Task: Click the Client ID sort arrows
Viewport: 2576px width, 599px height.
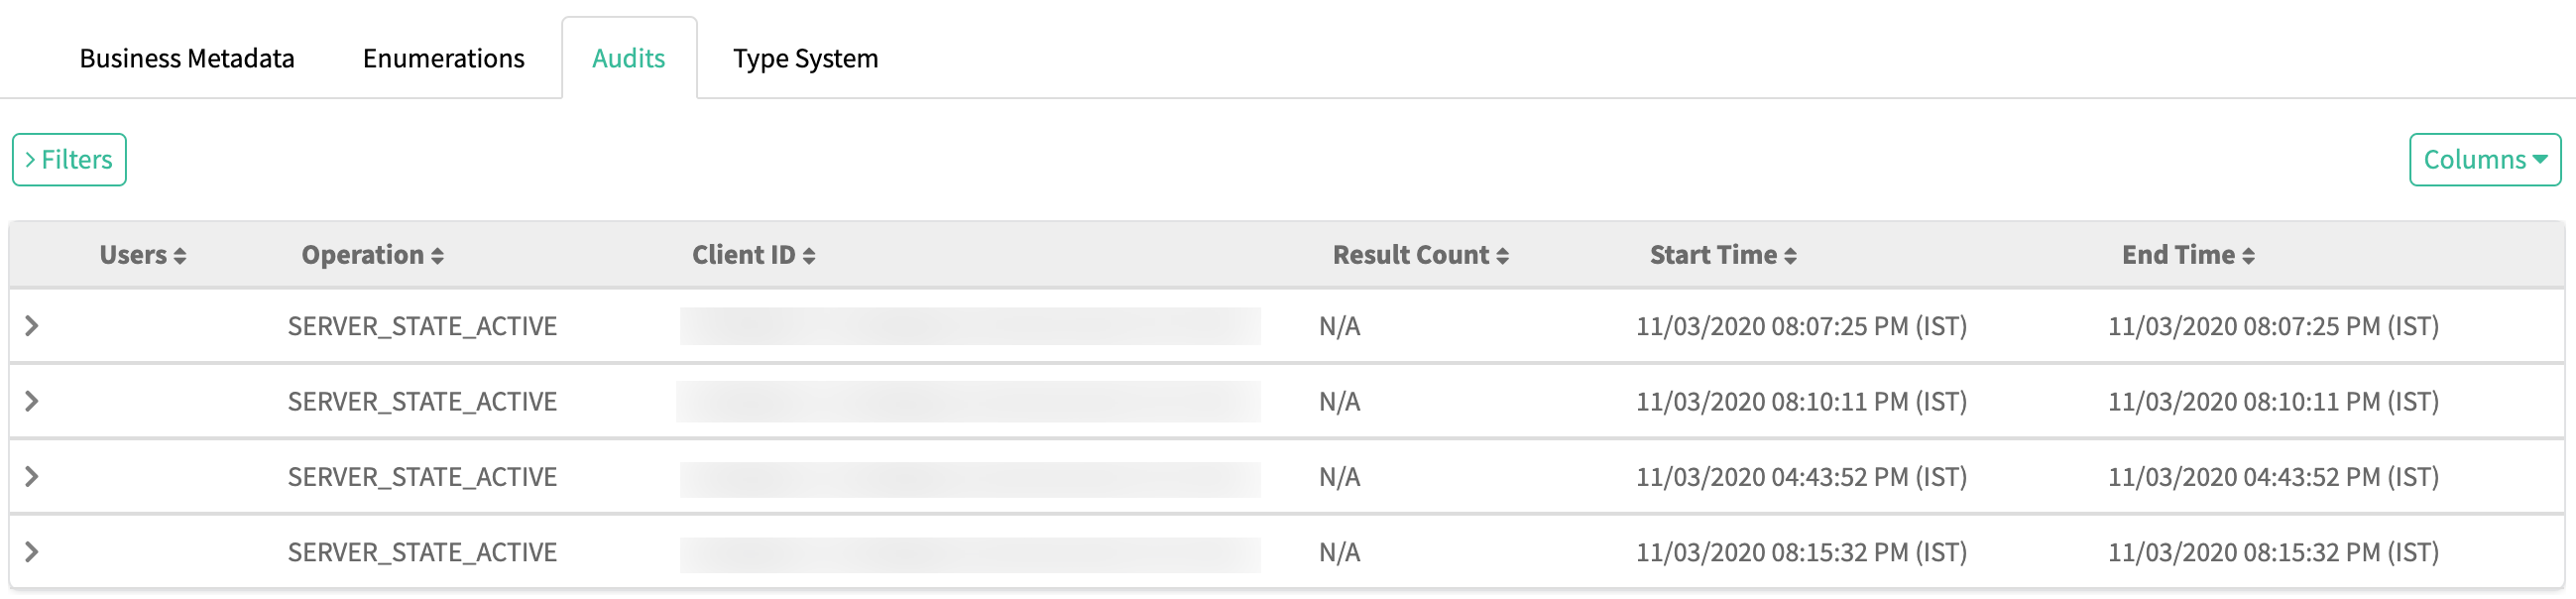Action: [809, 256]
